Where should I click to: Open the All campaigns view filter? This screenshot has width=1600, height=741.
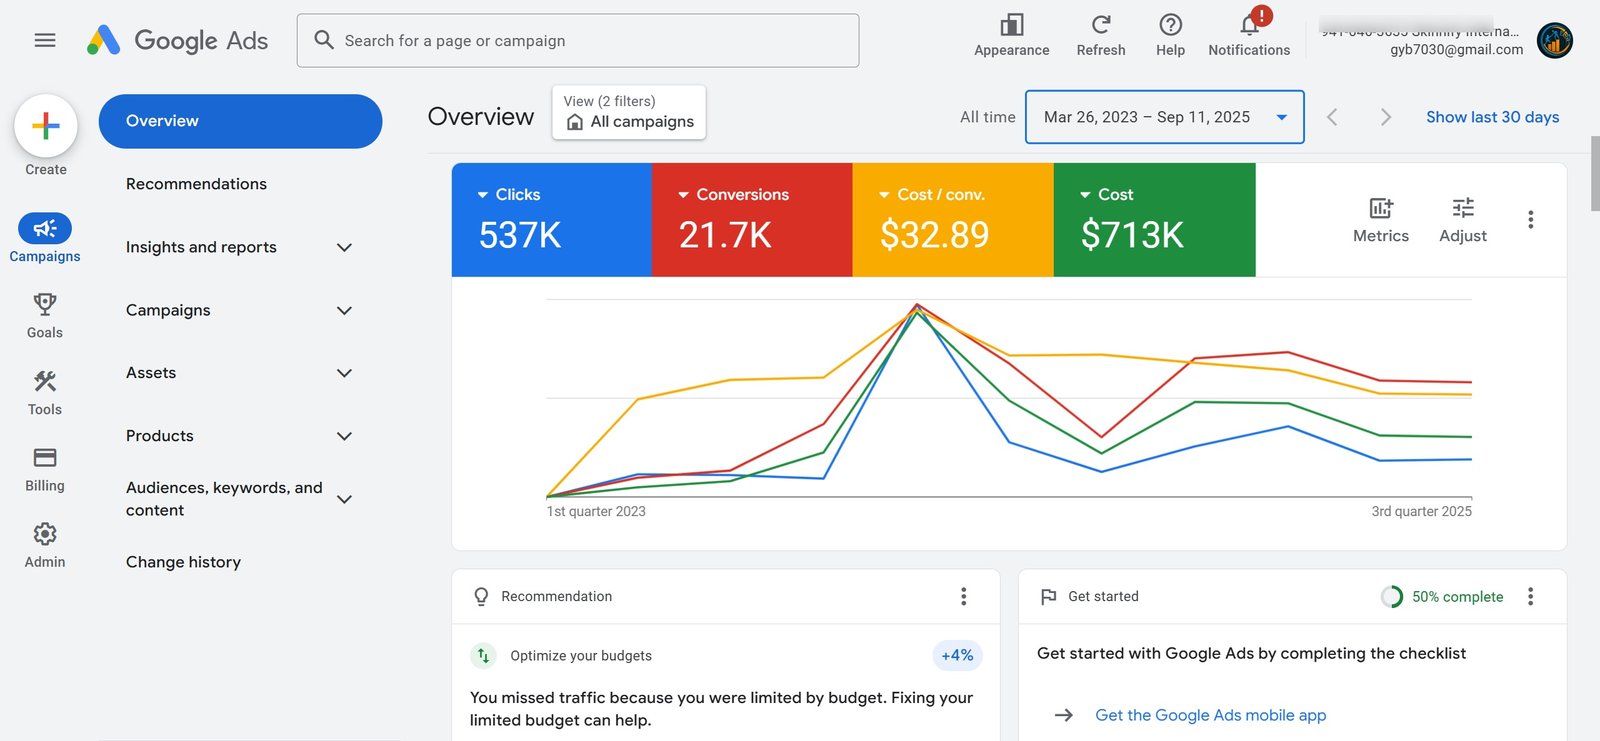(x=629, y=112)
